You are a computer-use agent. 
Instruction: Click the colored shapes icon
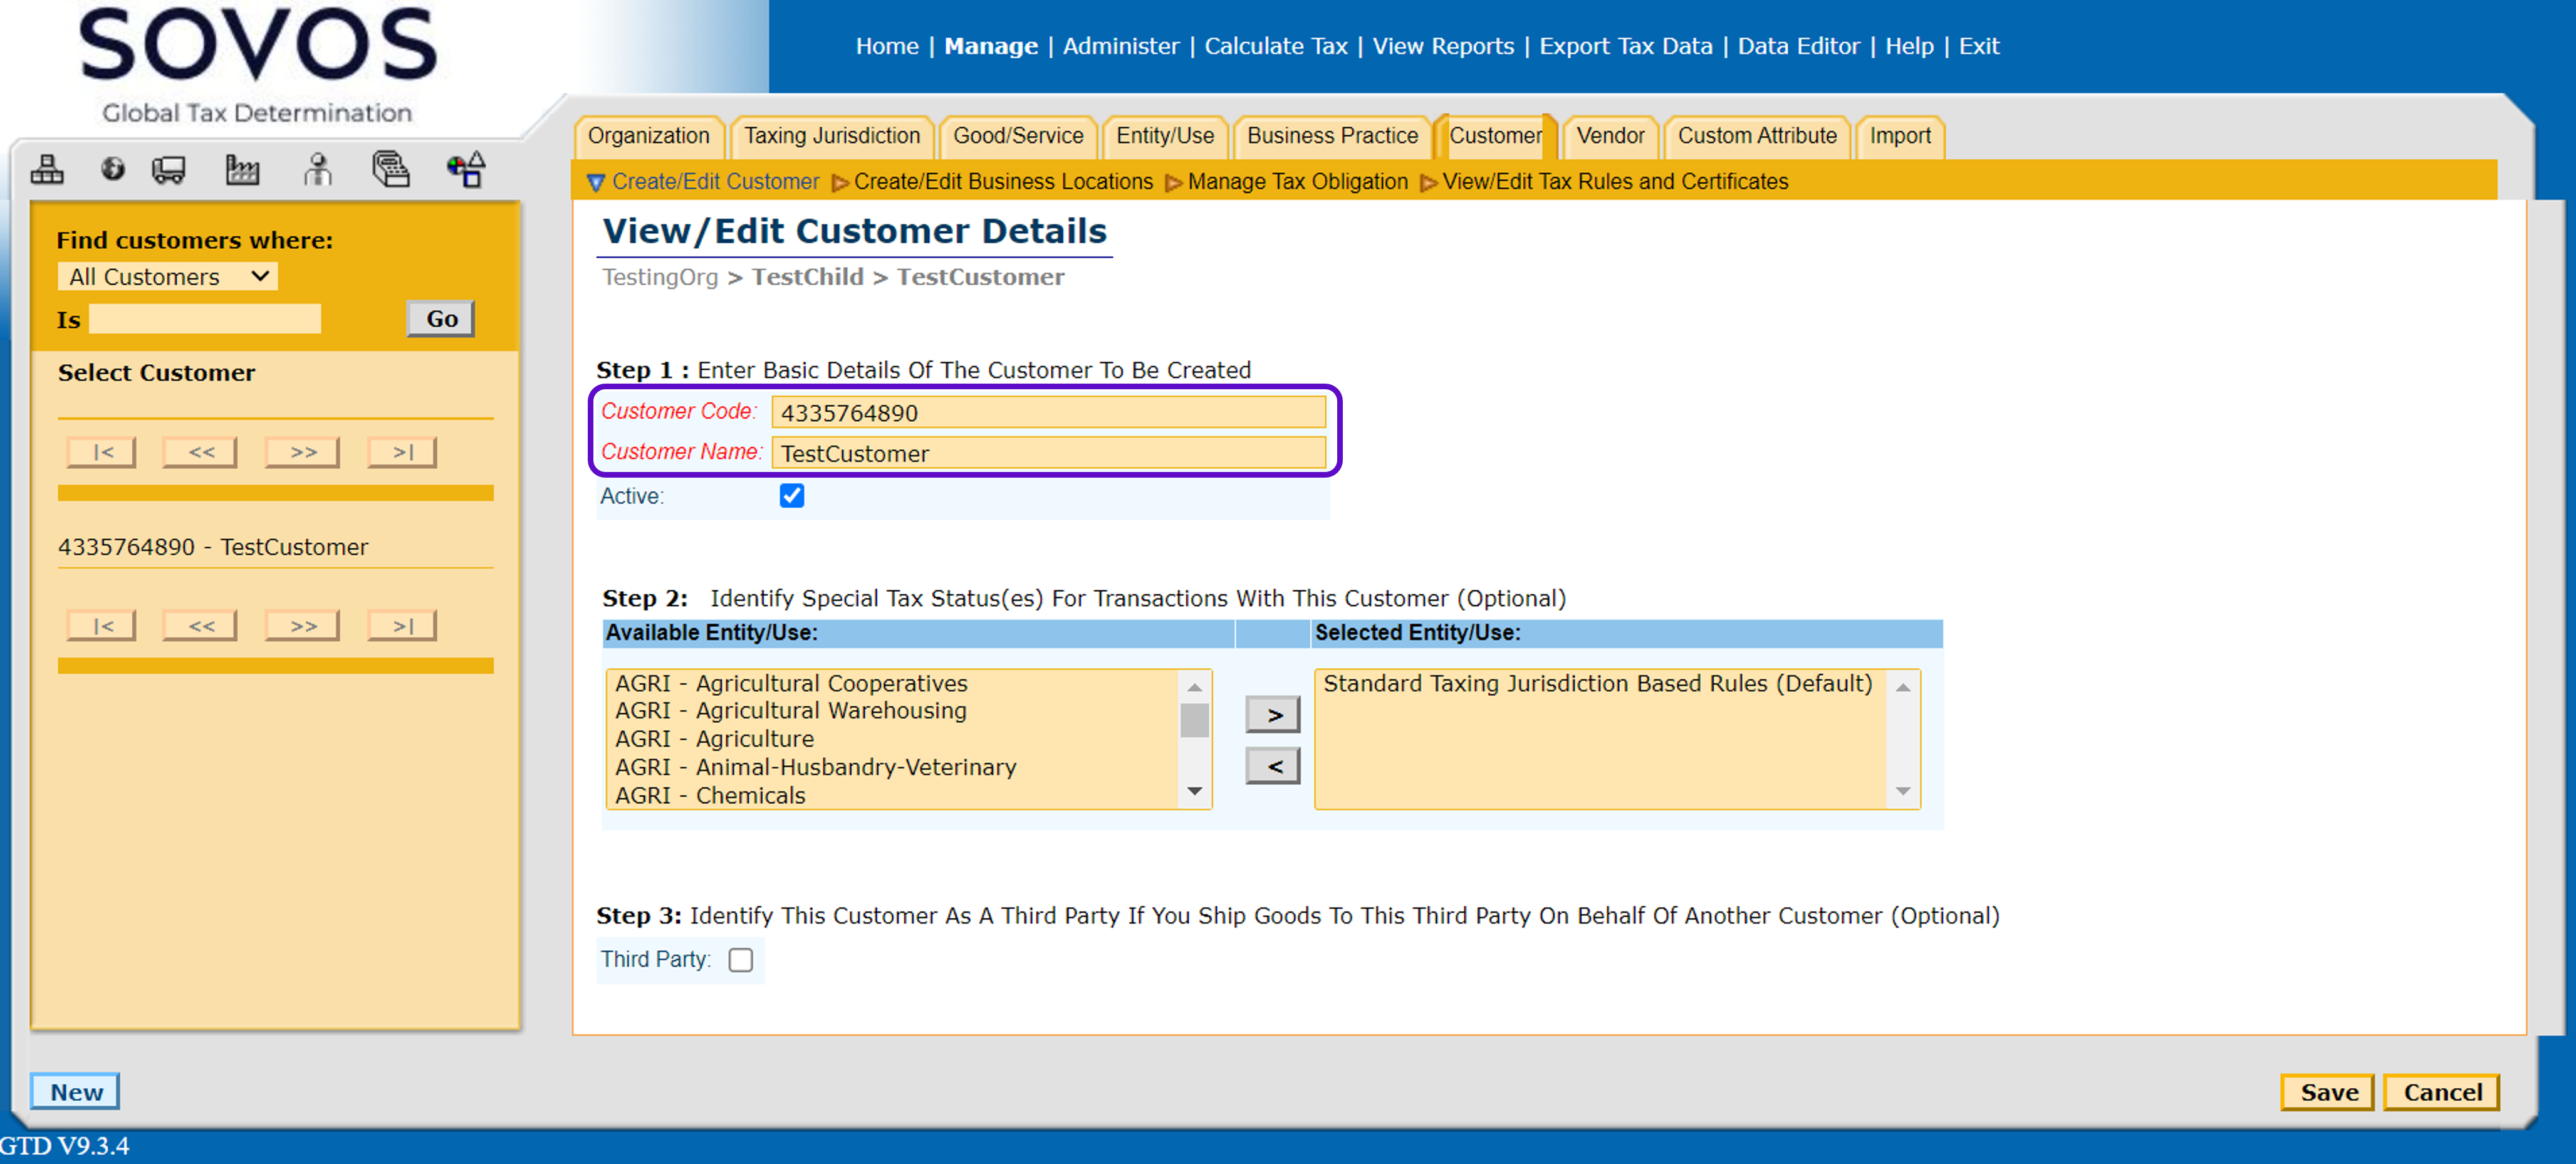466,170
